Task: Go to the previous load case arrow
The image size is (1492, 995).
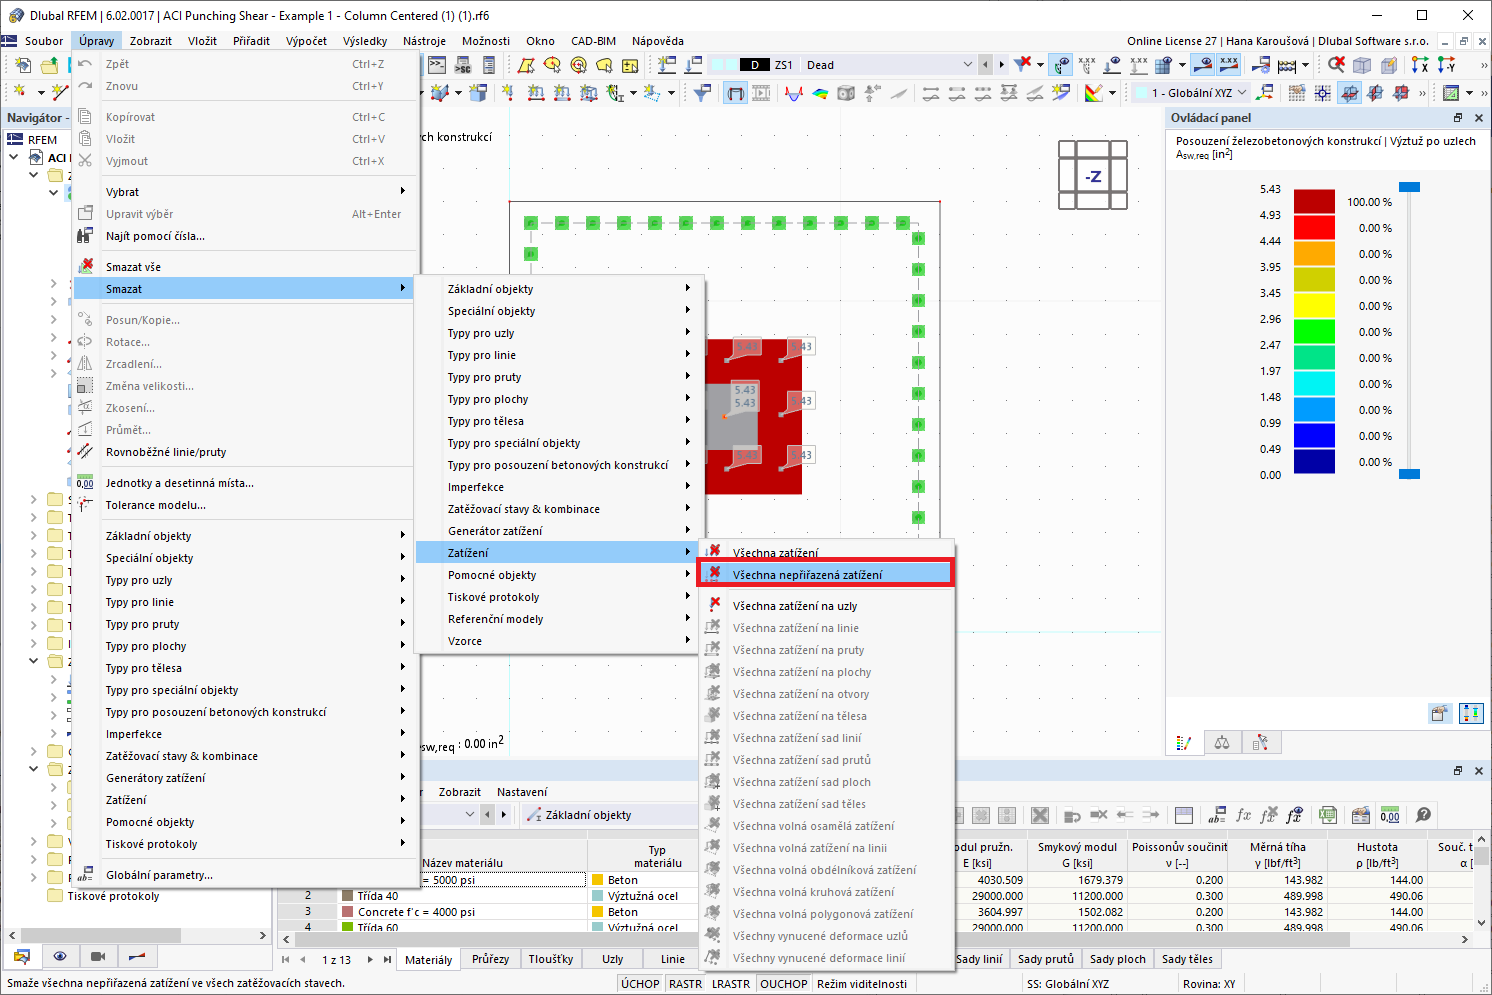Action: point(986,65)
